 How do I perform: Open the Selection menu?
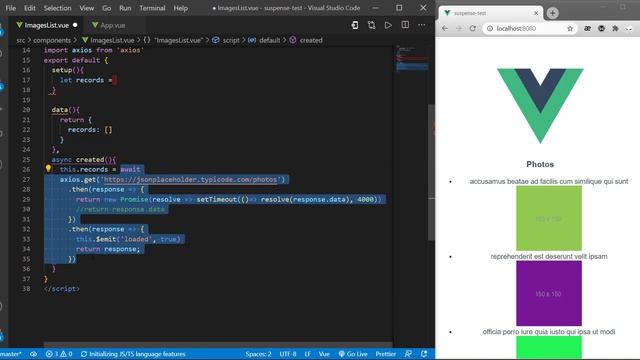pos(57,8)
